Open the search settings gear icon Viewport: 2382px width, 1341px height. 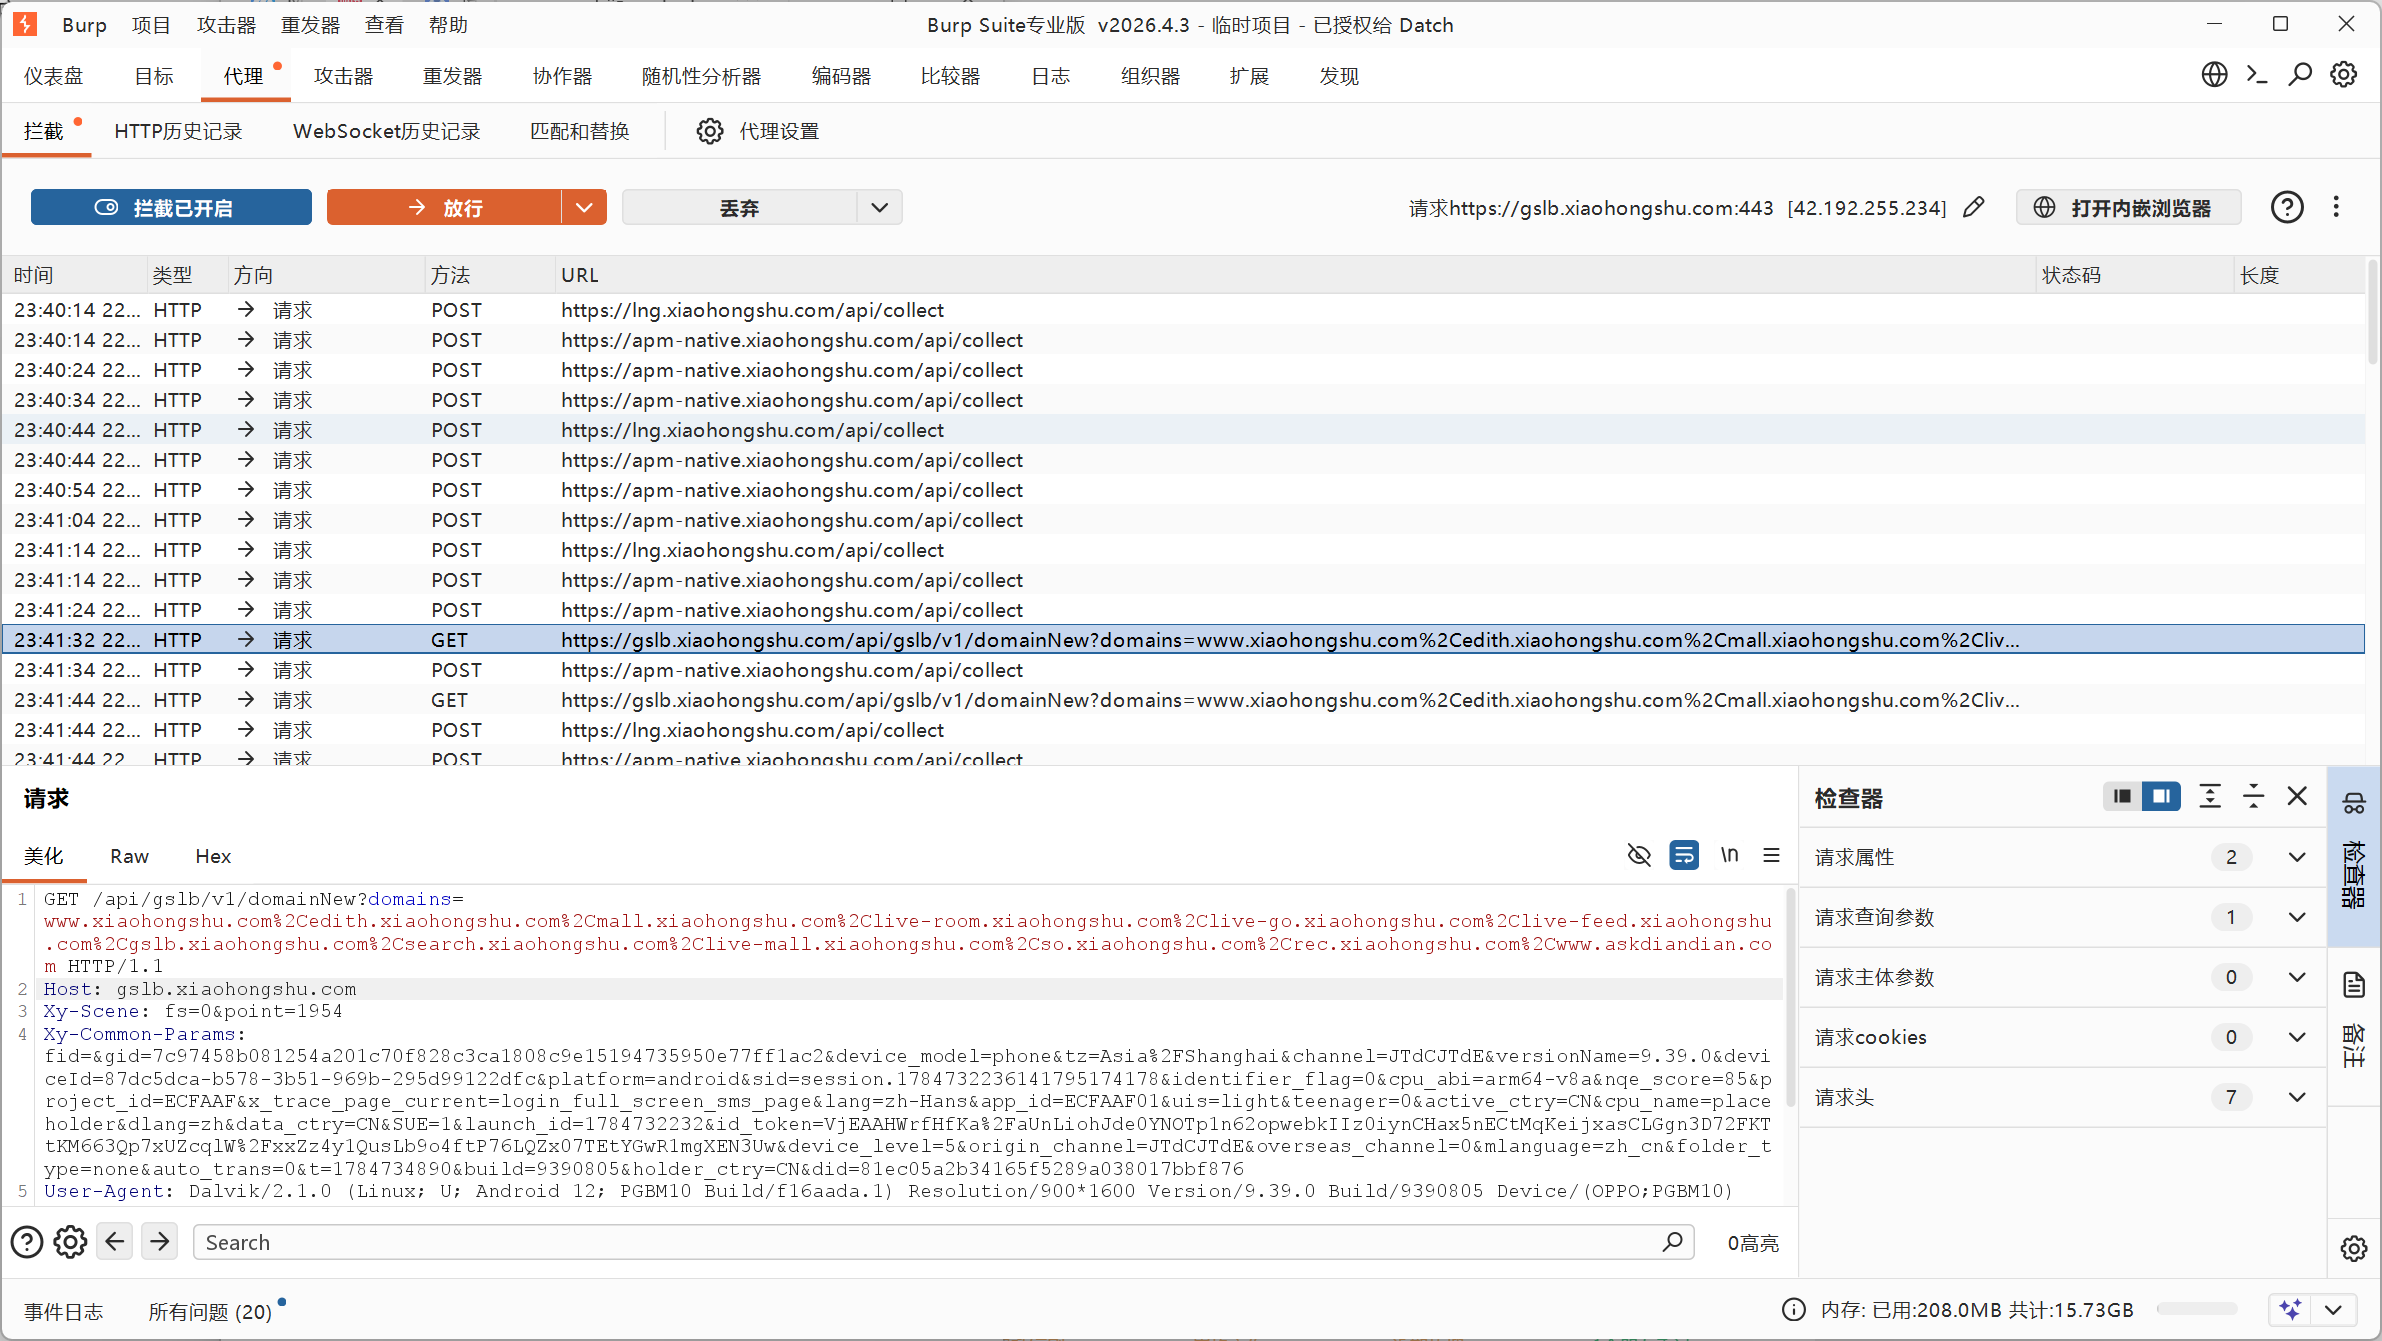70,1242
